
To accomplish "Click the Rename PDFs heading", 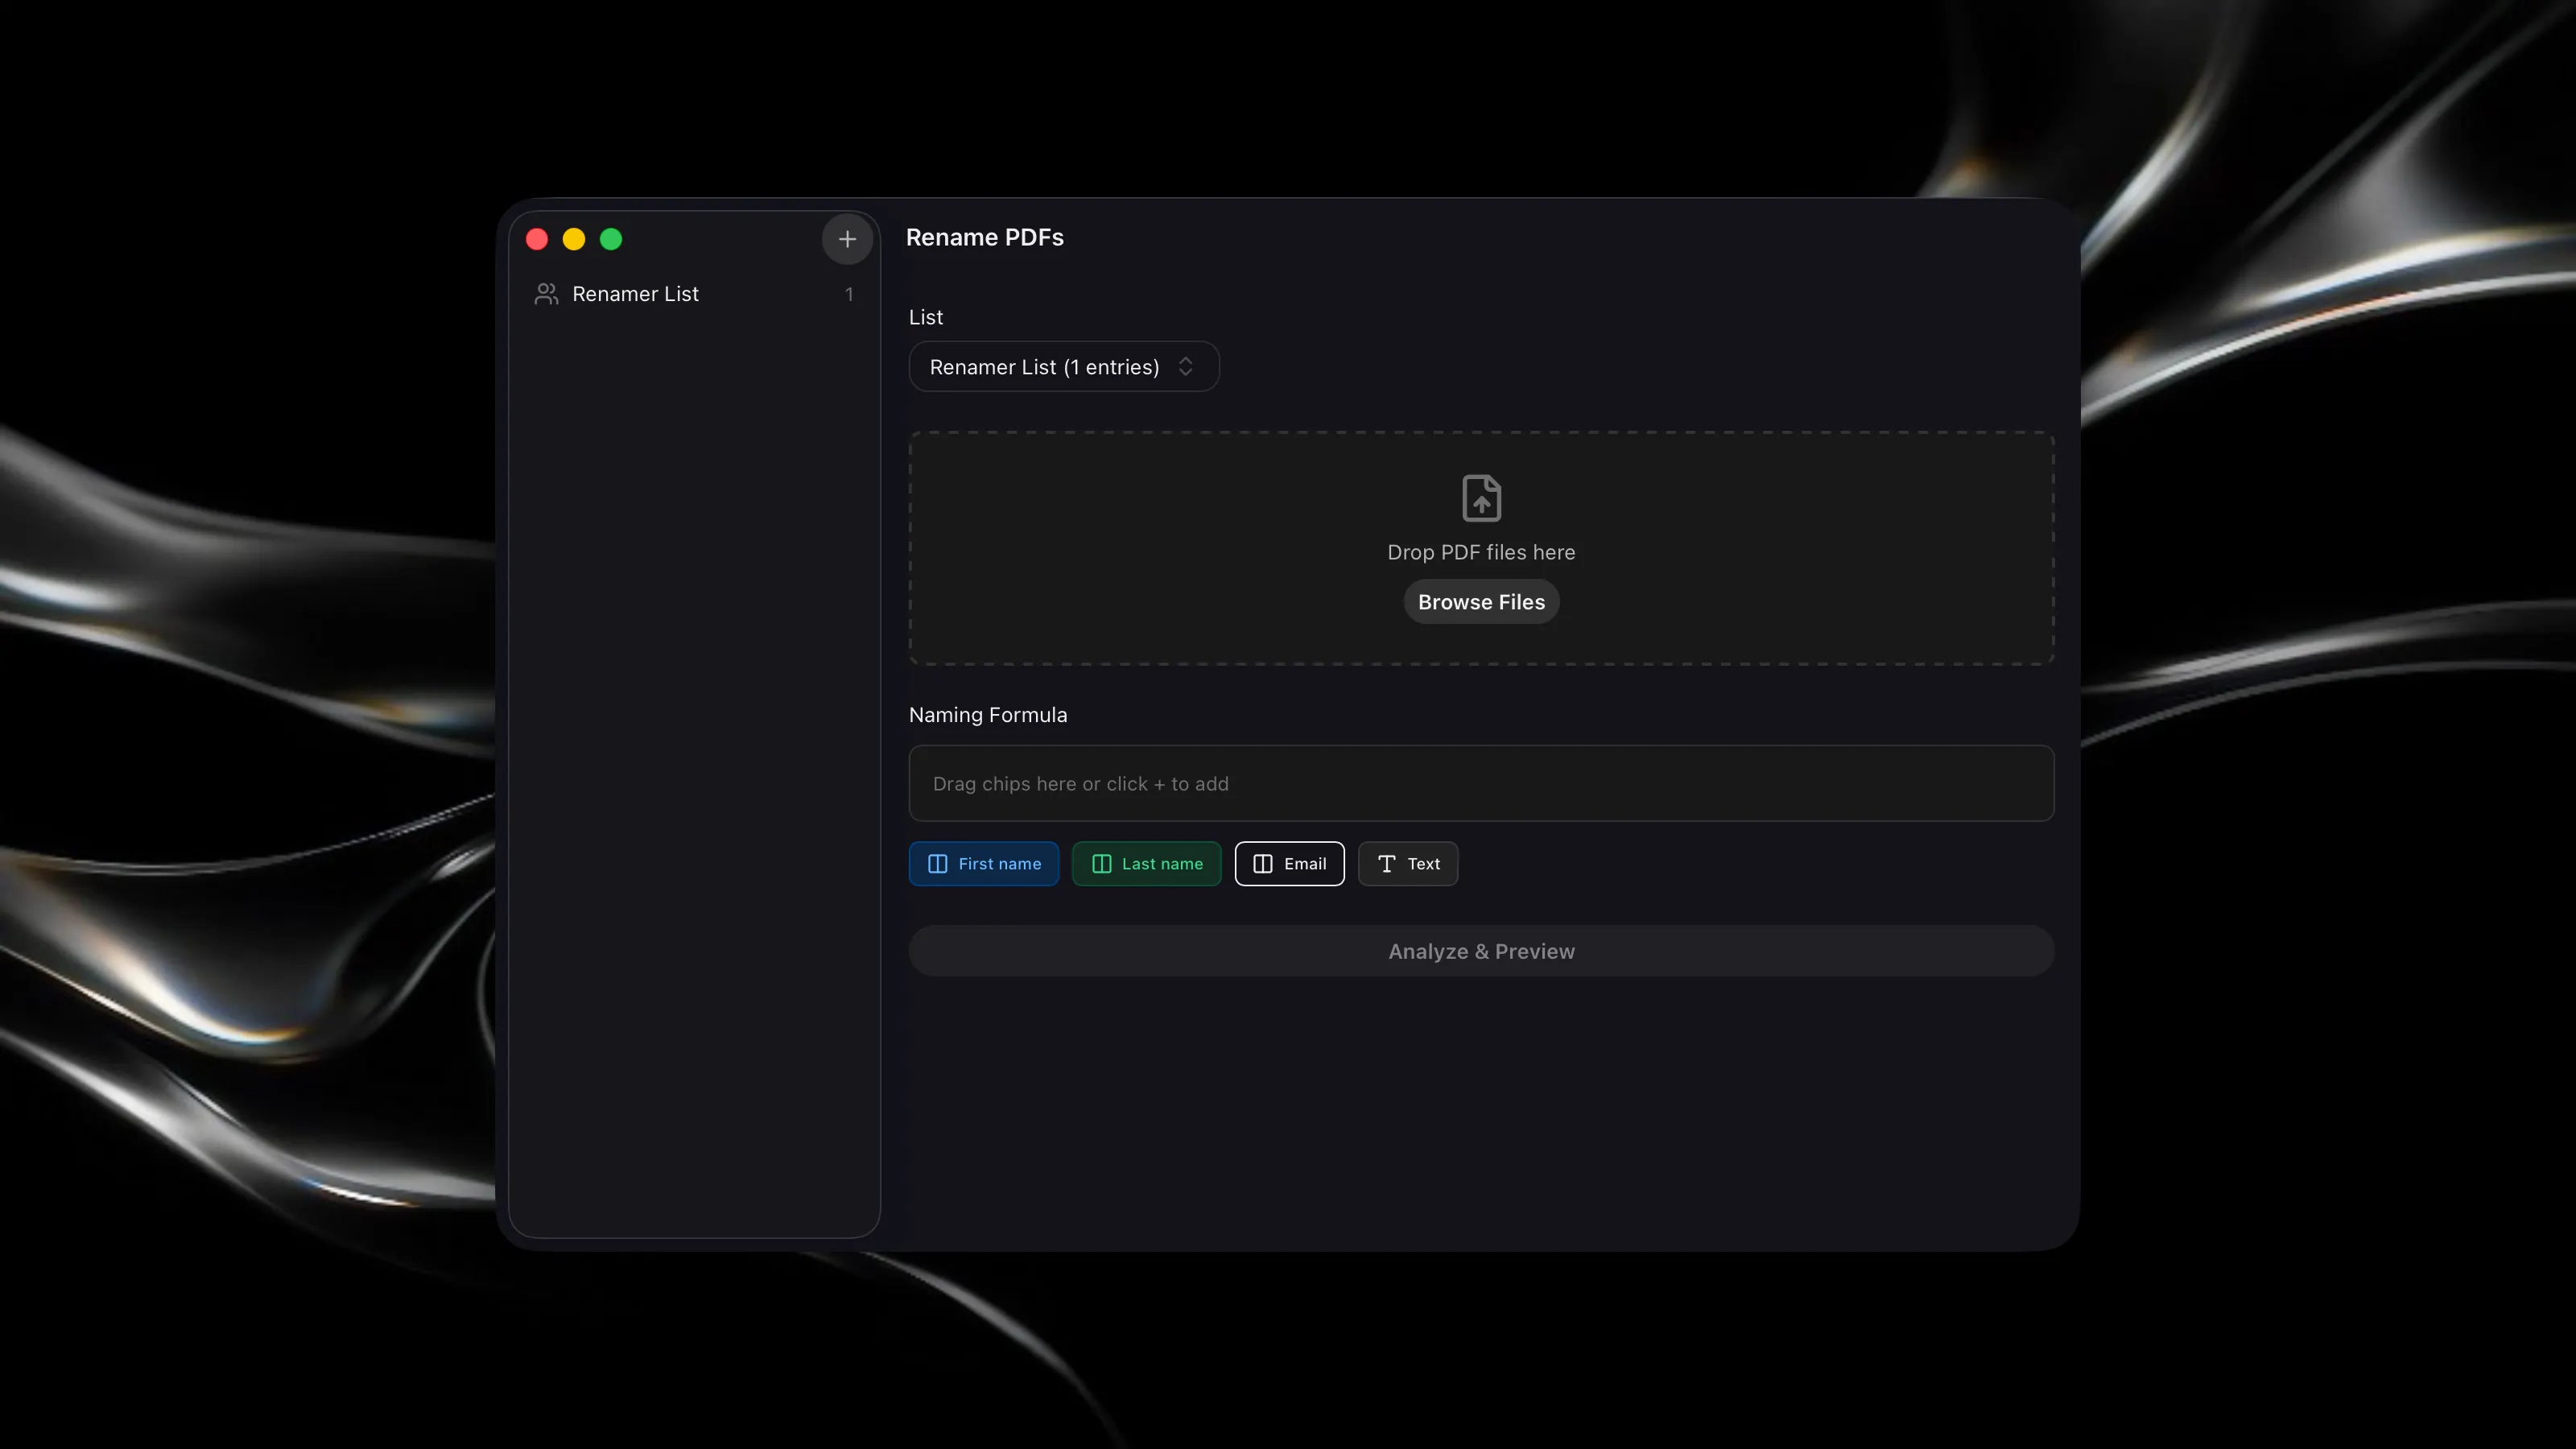I will 984,238.
